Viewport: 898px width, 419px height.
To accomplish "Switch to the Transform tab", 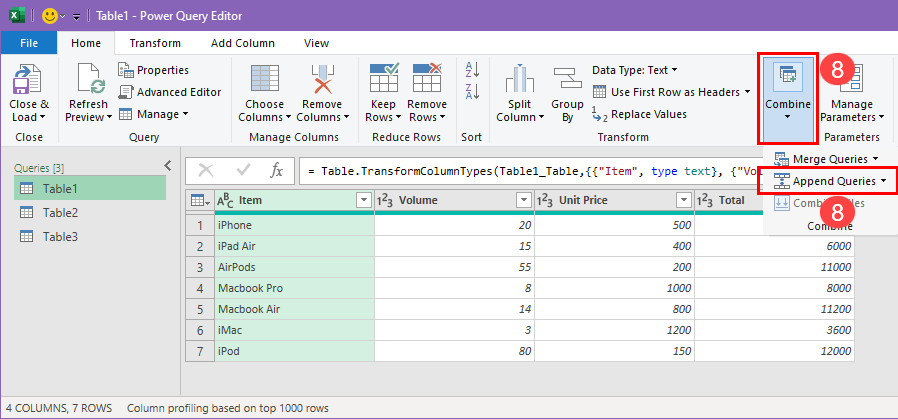I will pos(155,43).
